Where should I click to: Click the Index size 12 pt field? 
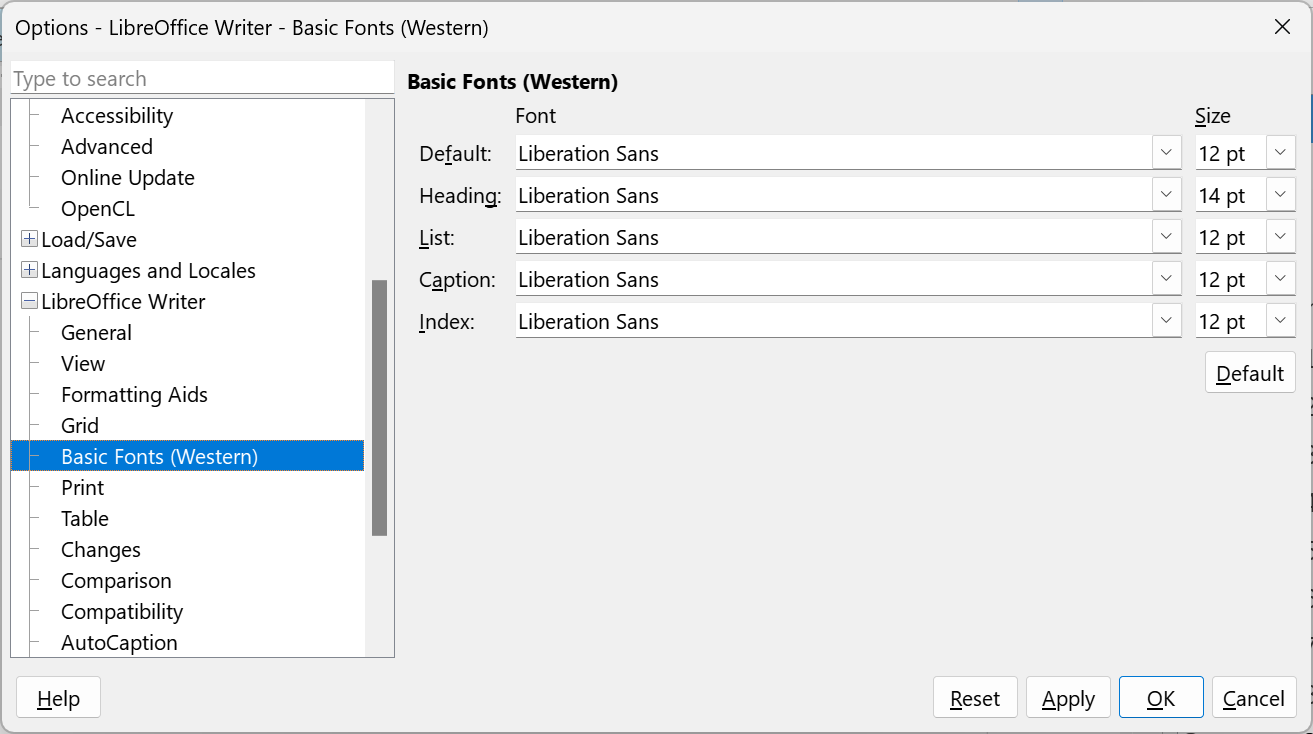1231,321
